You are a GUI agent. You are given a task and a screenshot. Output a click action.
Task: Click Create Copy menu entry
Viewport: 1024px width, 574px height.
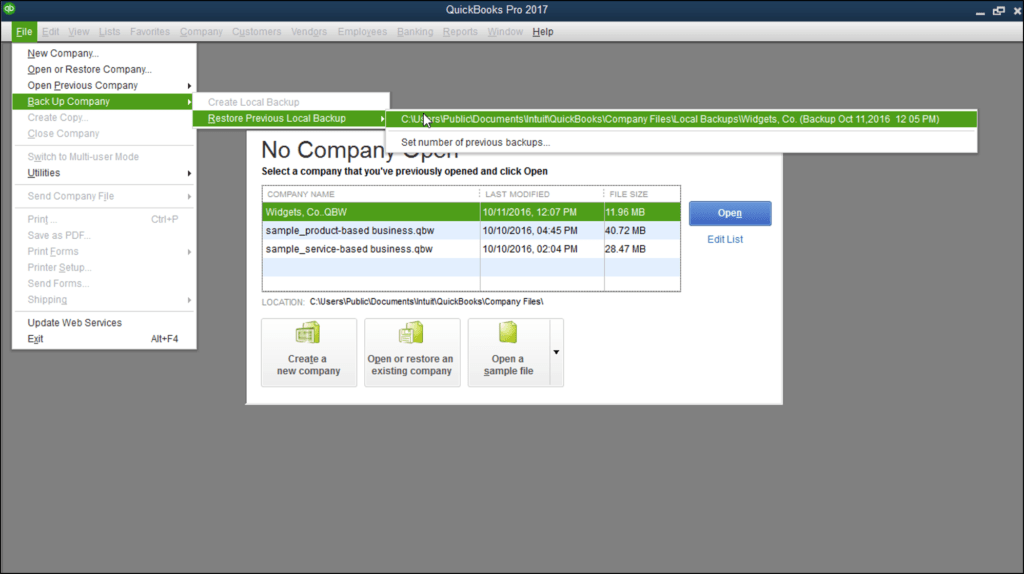click(x=104, y=118)
